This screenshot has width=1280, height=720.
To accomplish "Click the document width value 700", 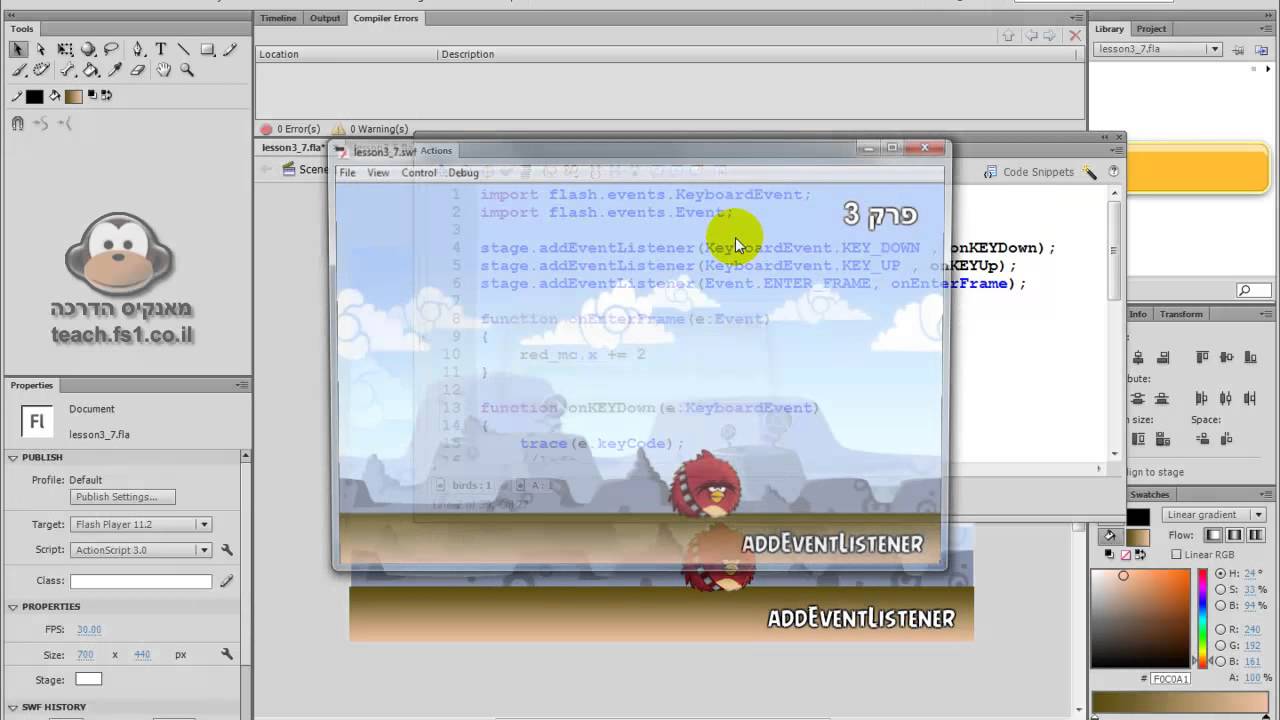I will pyautogui.click(x=86, y=655).
